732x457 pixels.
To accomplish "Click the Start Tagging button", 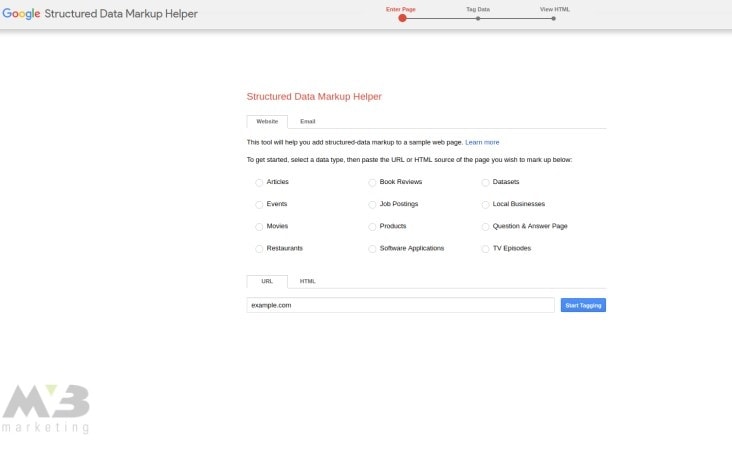I will click(x=583, y=305).
